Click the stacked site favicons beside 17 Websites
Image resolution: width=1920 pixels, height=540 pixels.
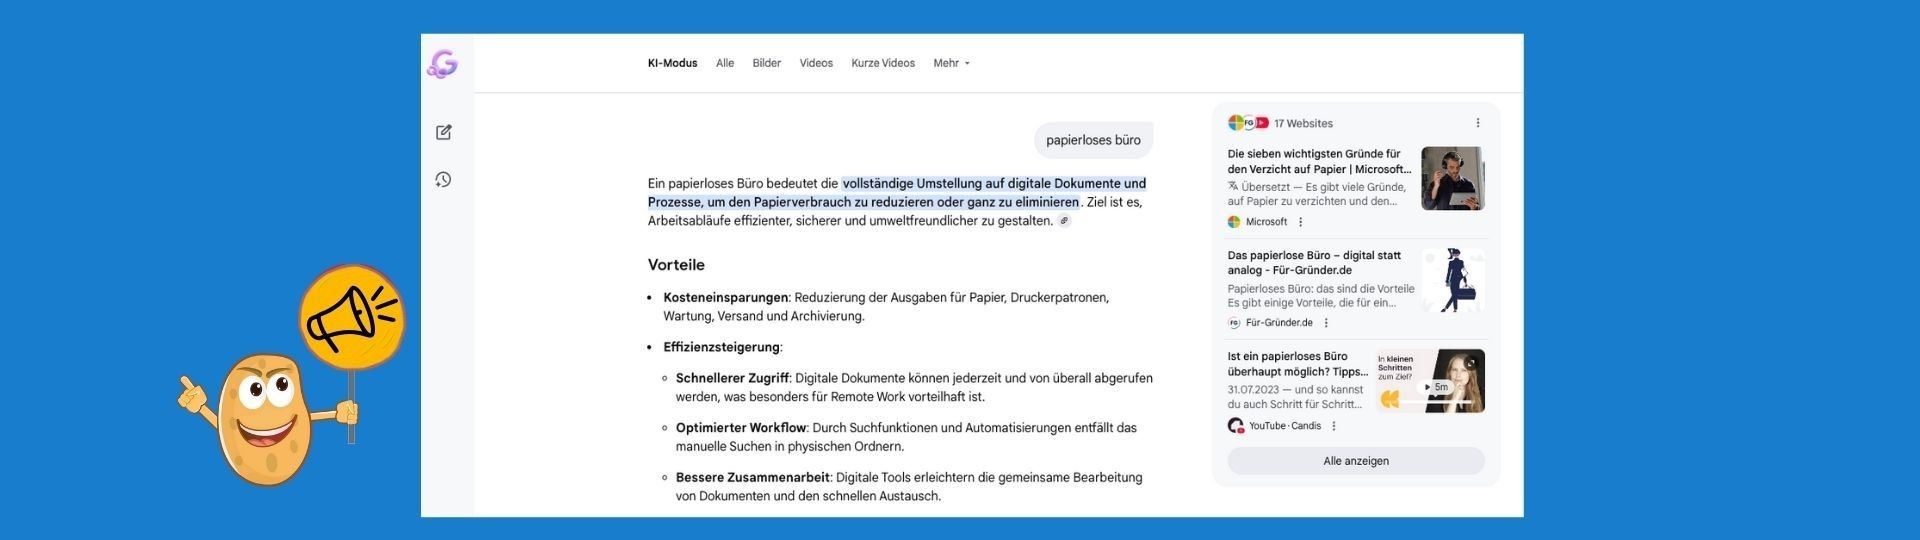point(1248,123)
